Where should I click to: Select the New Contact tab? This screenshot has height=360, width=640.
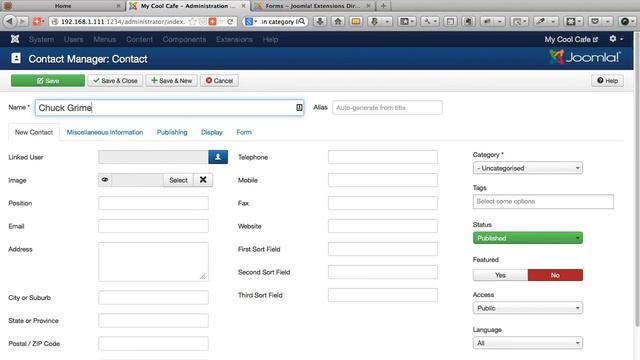[34, 132]
